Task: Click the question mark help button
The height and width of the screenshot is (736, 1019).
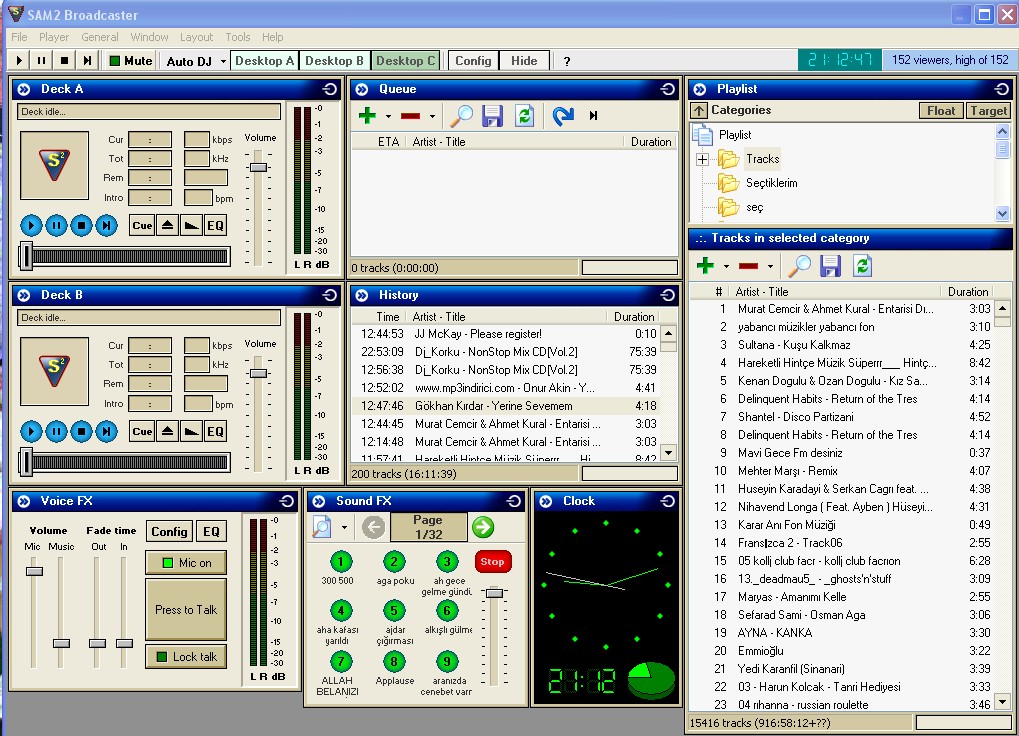Action: [x=567, y=61]
